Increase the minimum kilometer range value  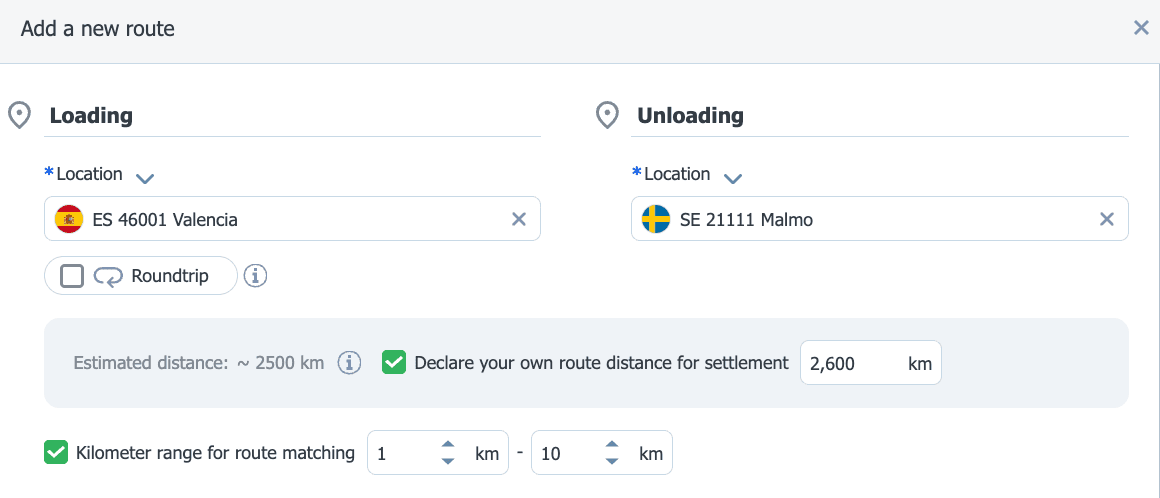click(447, 445)
